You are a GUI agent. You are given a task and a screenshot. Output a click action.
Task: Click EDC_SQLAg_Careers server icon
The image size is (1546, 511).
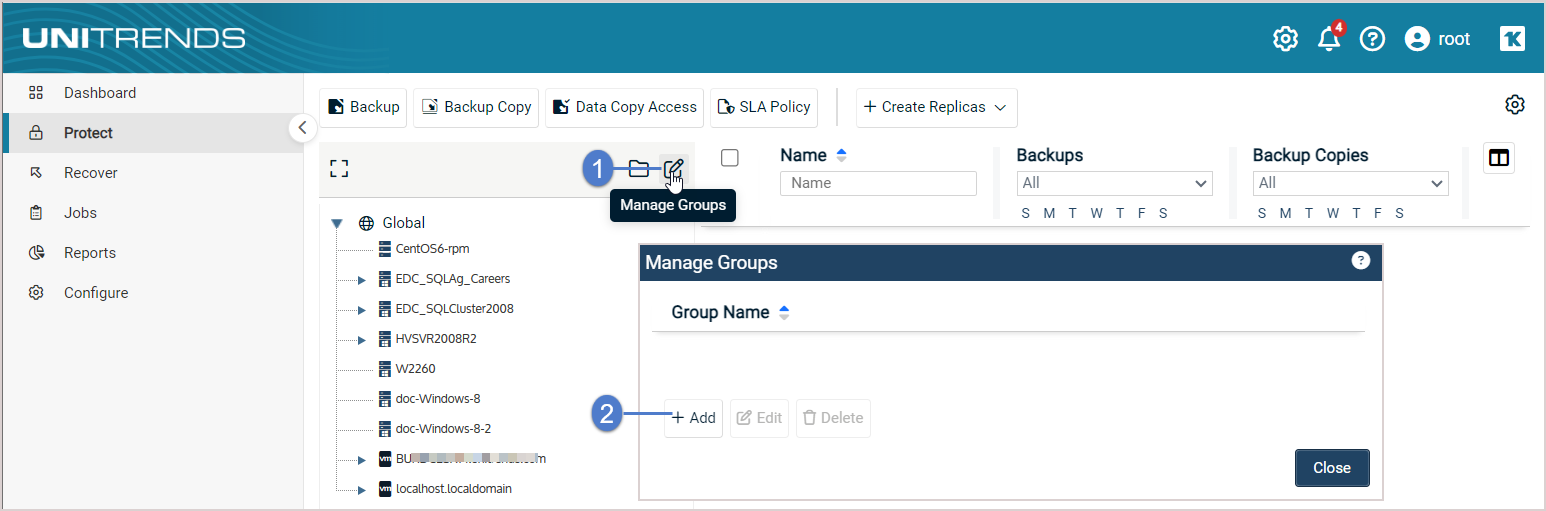click(x=385, y=279)
